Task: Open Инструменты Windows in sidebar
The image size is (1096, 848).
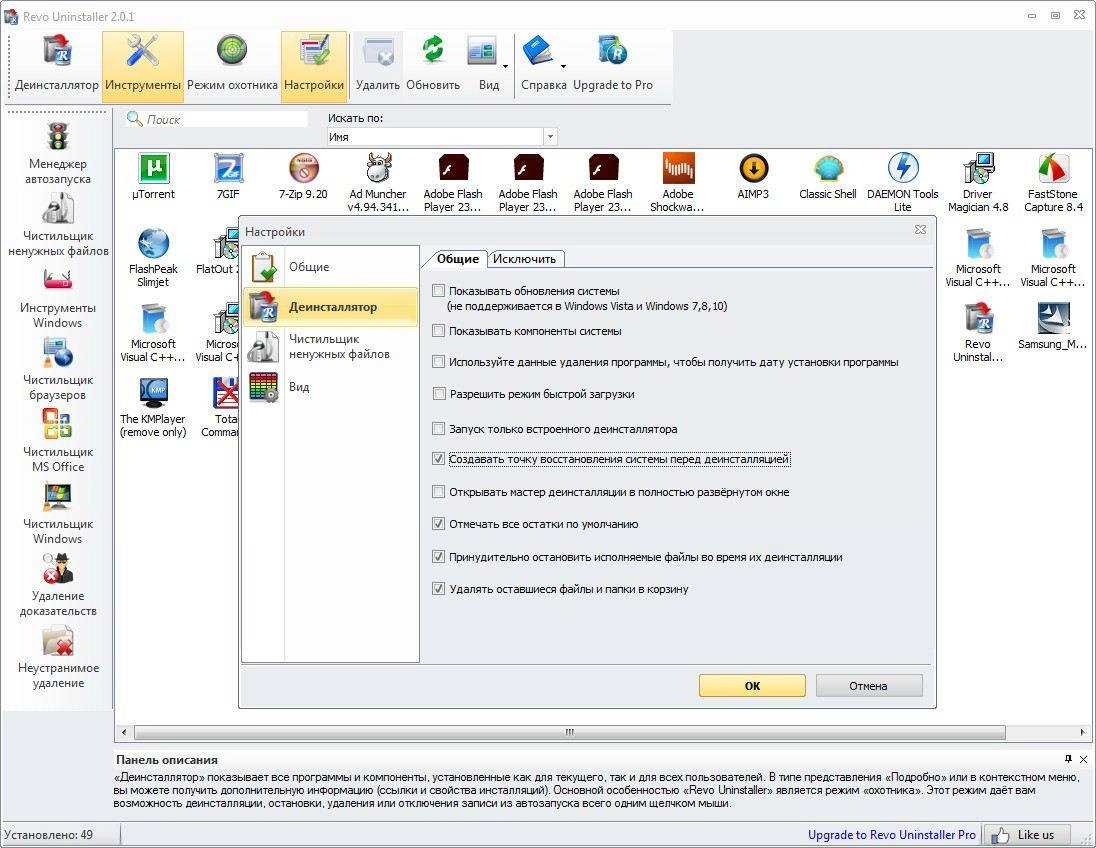Action: pyautogui.click(x=58, y=298)
